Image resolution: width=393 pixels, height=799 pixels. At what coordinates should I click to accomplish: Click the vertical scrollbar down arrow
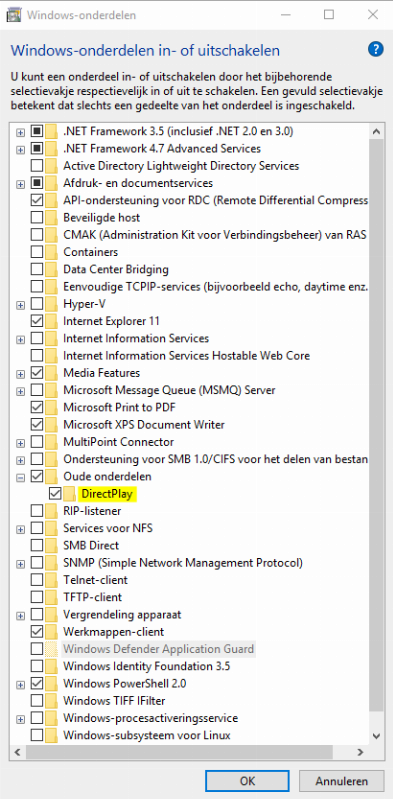pos(376,735)
